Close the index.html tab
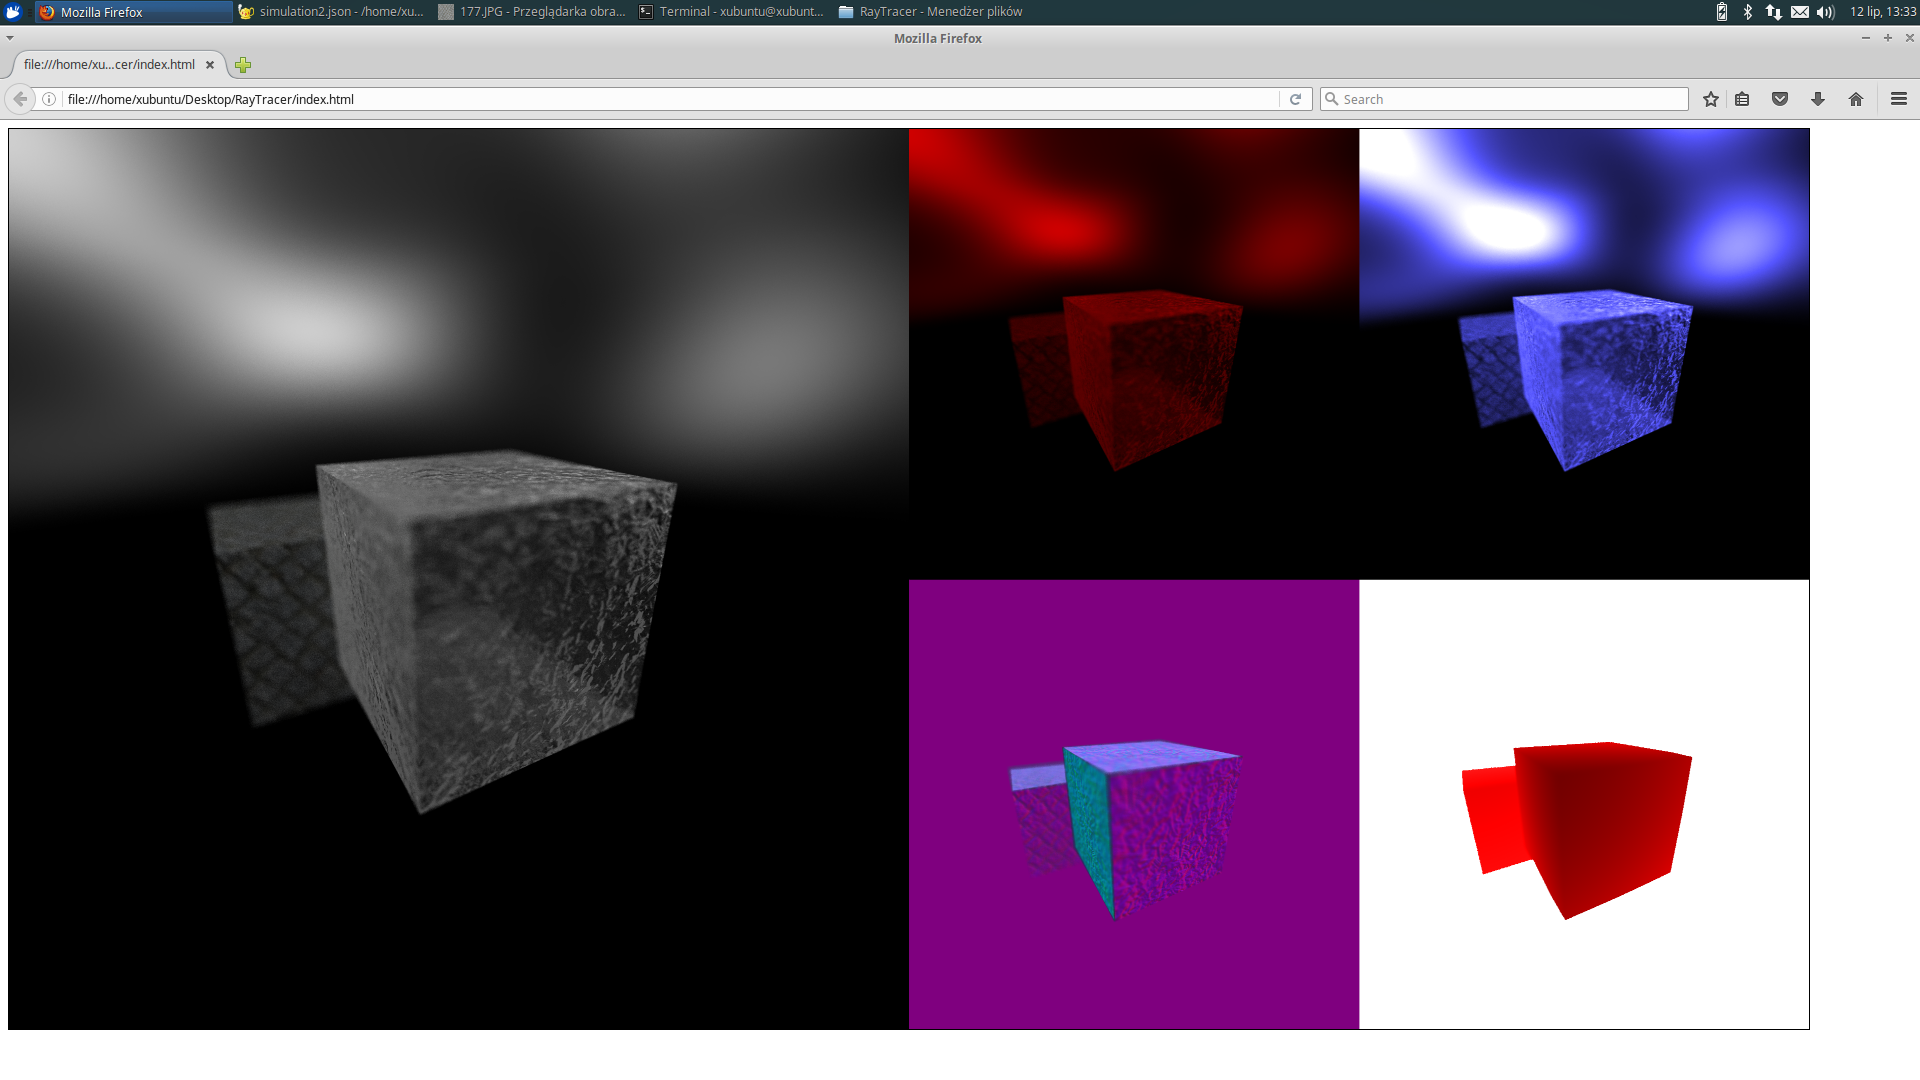Image resolution: width=1920 pixels, height=1080 pixels. click(210, 65)
